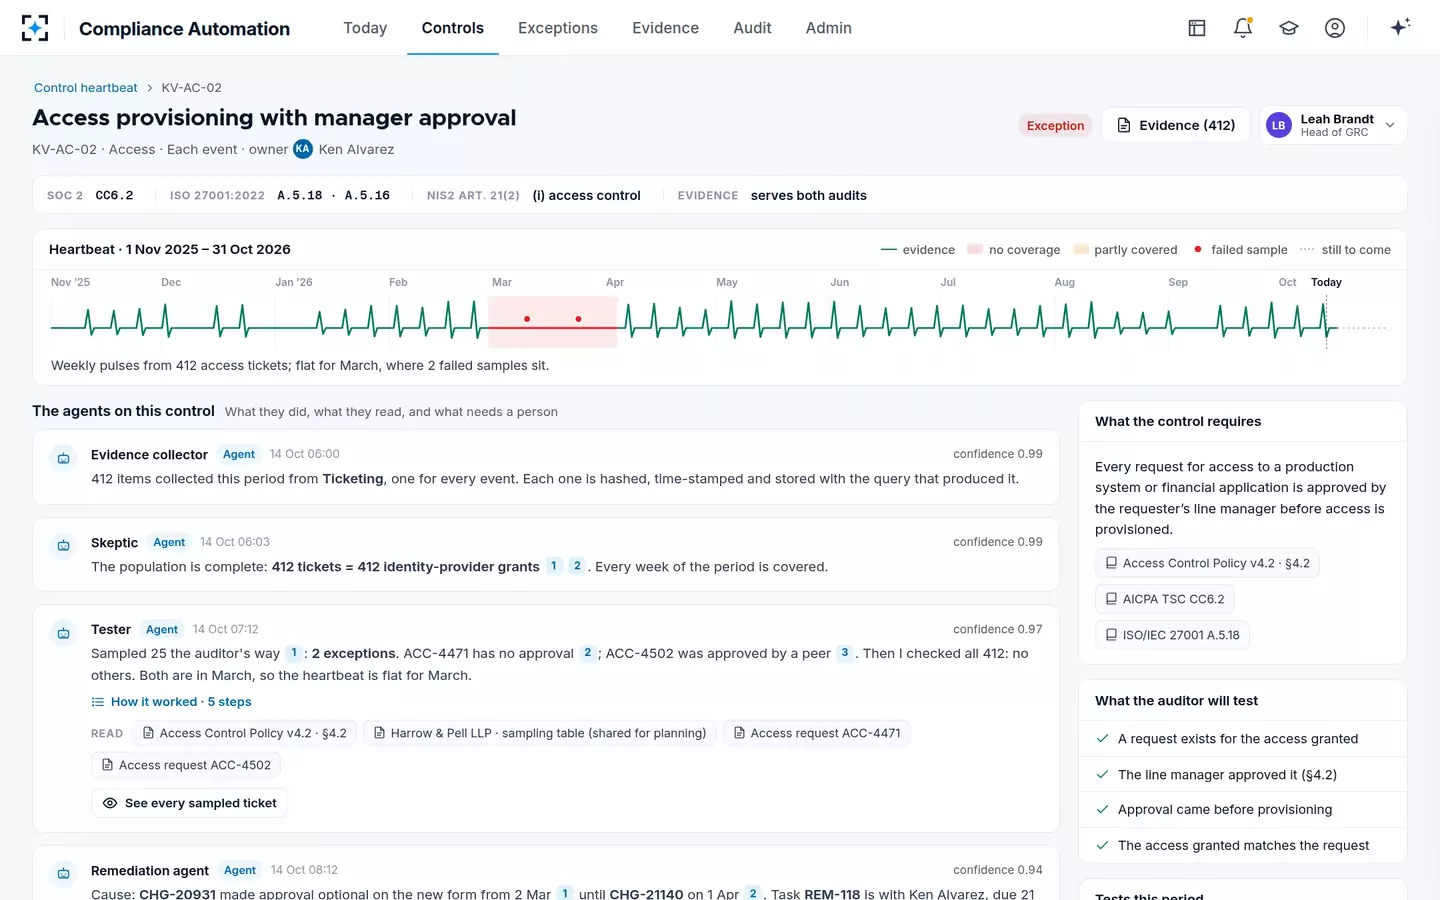Open the notifications bell
The width and height of the screenshot is (1440, 900).
(x=1243, y=28)
